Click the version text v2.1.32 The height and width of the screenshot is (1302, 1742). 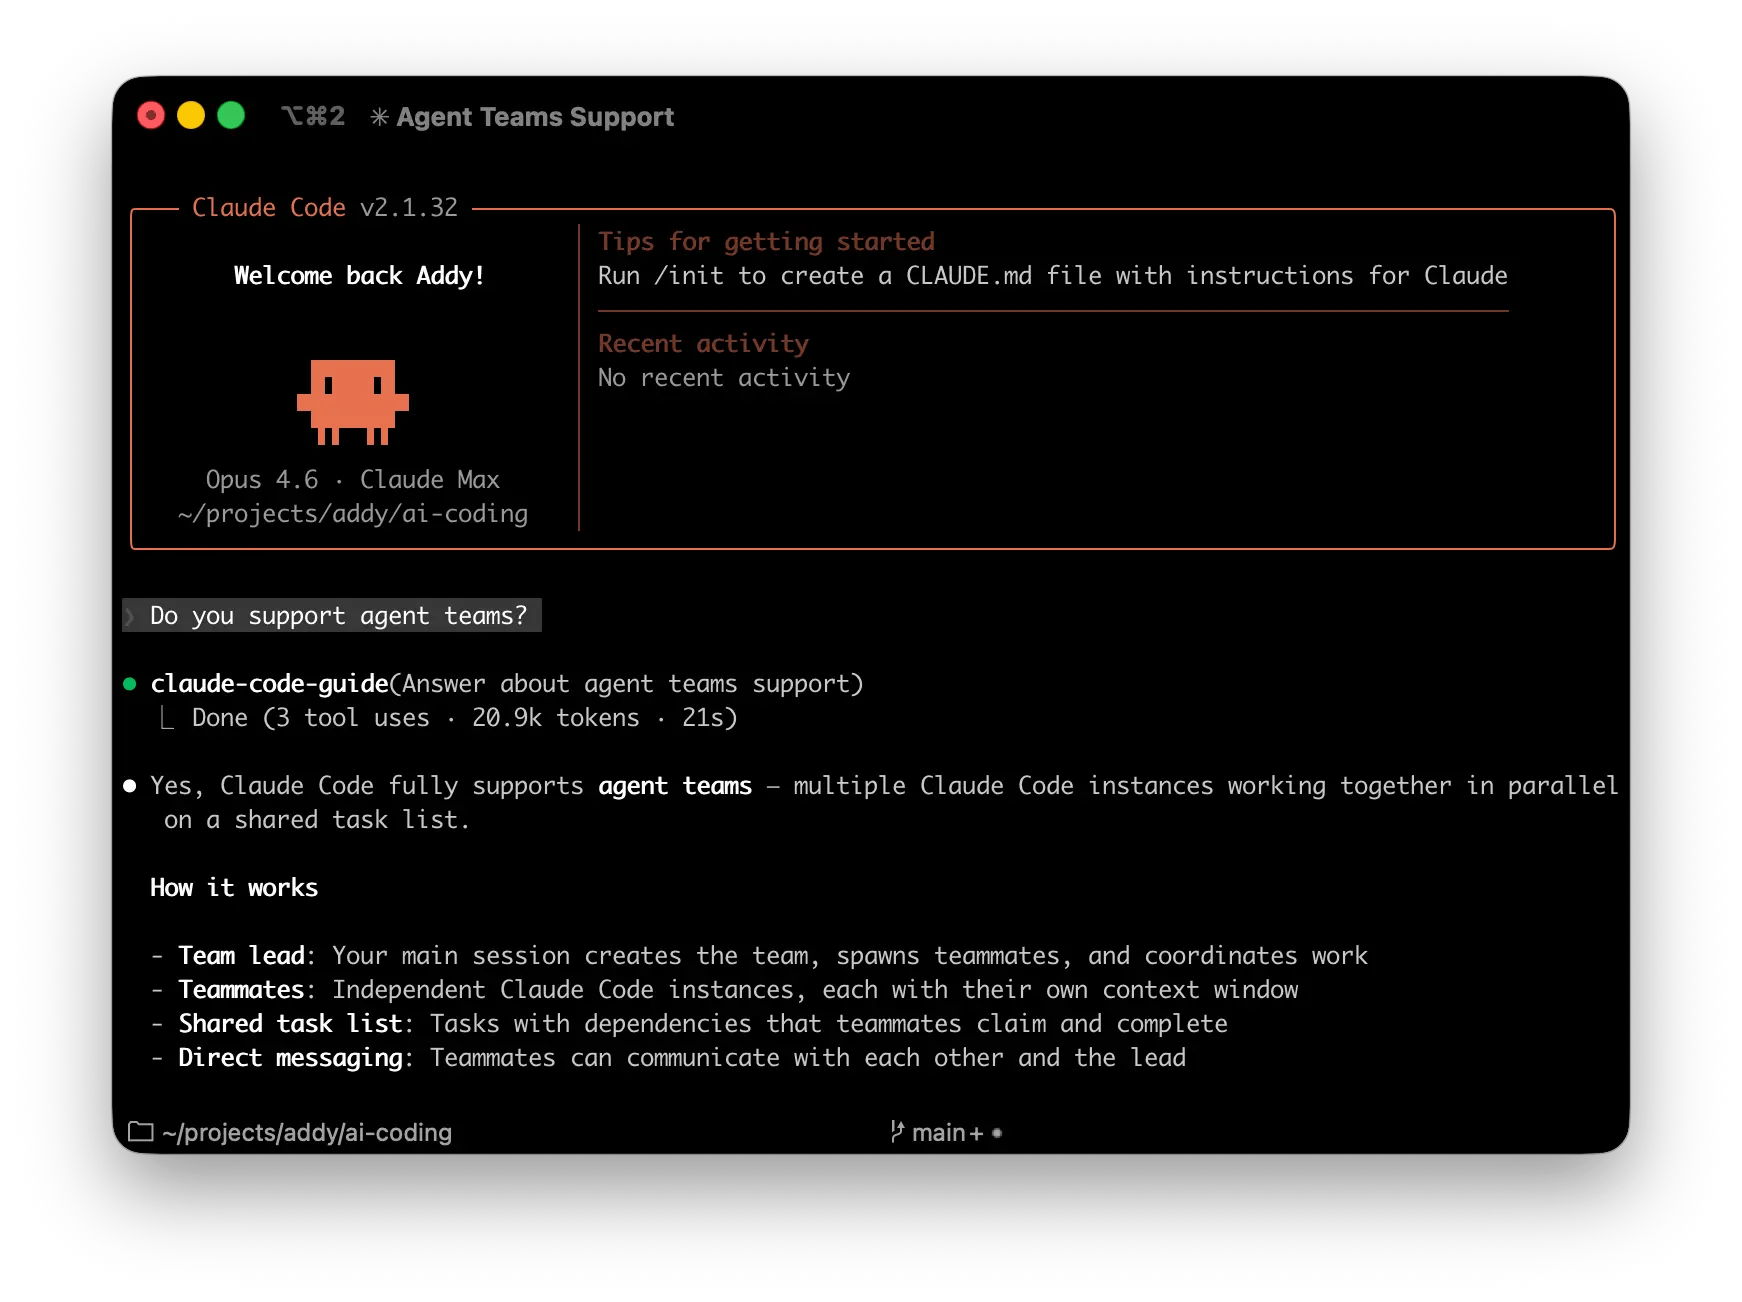click(409, 208)
